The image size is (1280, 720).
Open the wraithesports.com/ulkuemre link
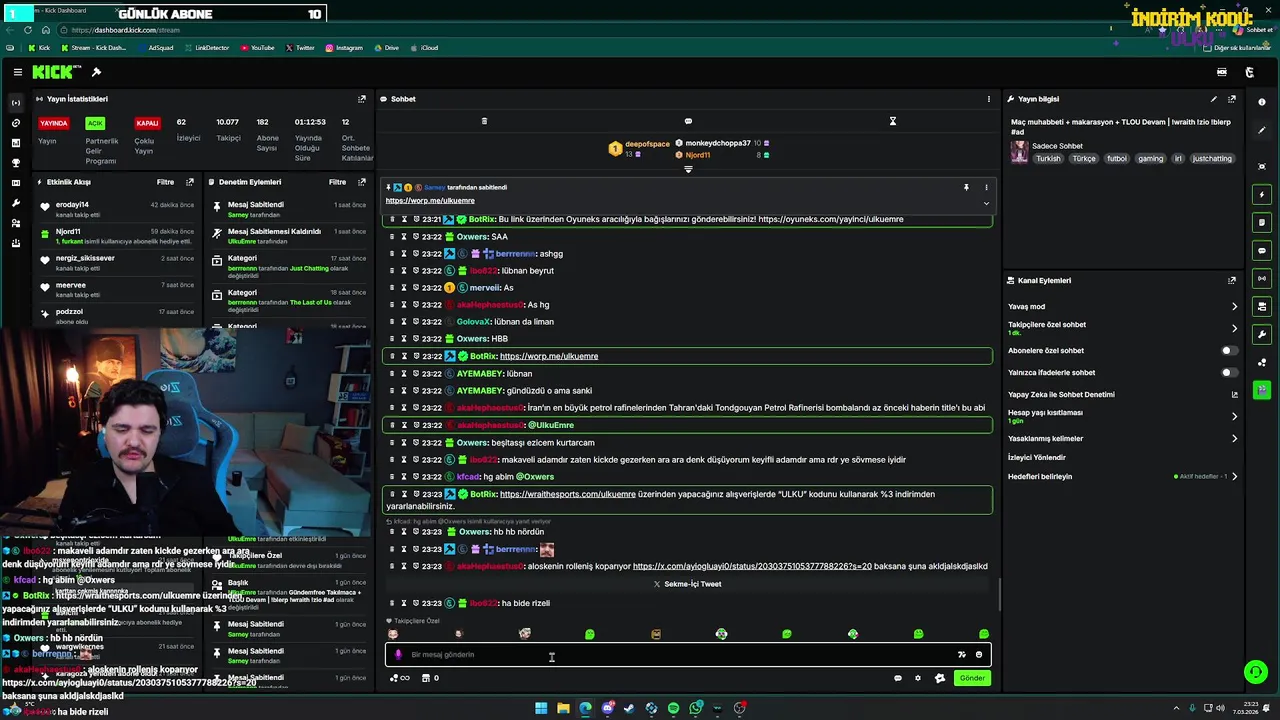point(567,494)
